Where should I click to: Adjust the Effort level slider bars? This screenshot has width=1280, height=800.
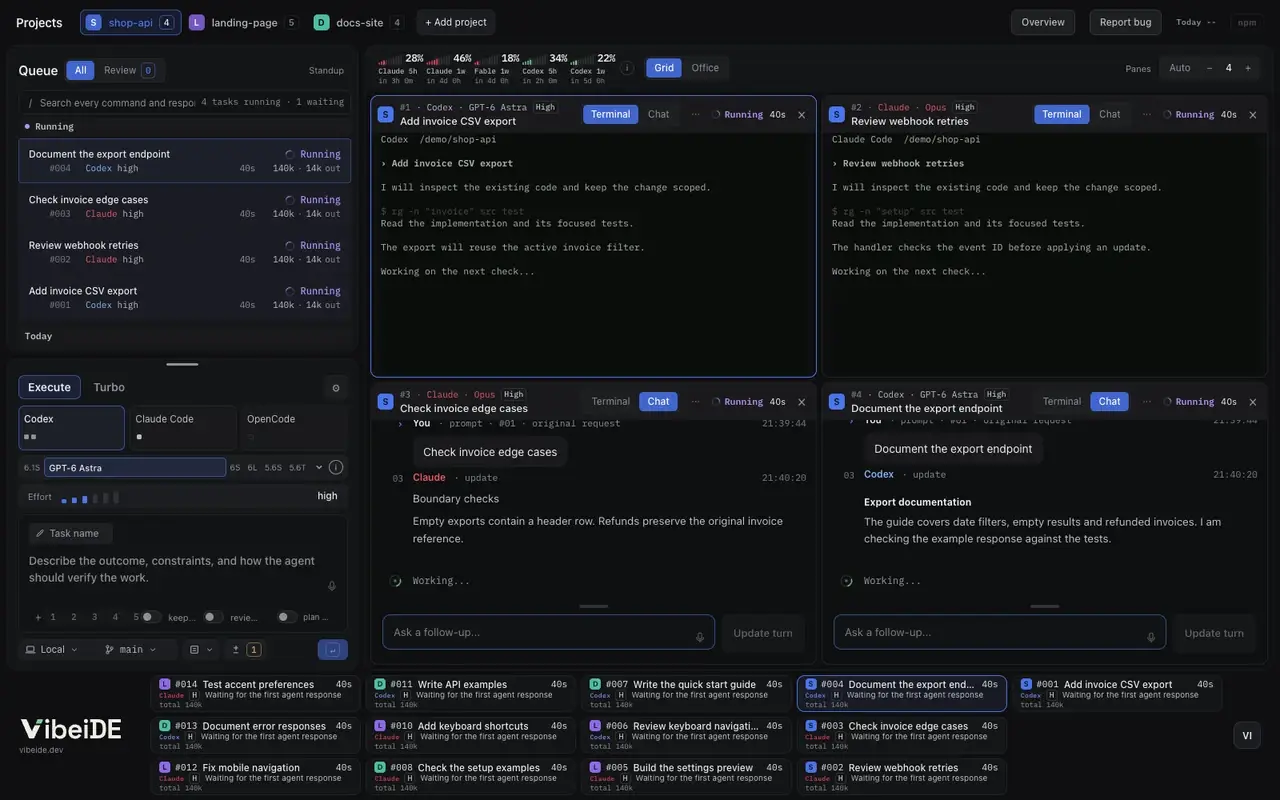tap(90, 497)
